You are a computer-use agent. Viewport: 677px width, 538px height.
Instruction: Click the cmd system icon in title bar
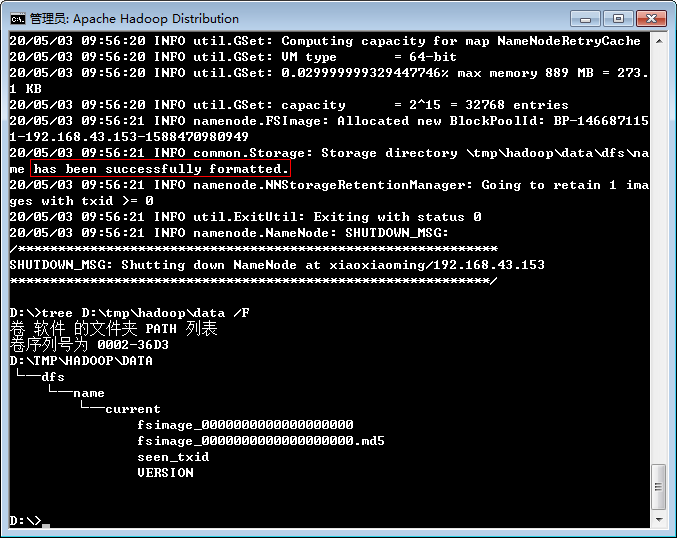[x=18, y=19]
